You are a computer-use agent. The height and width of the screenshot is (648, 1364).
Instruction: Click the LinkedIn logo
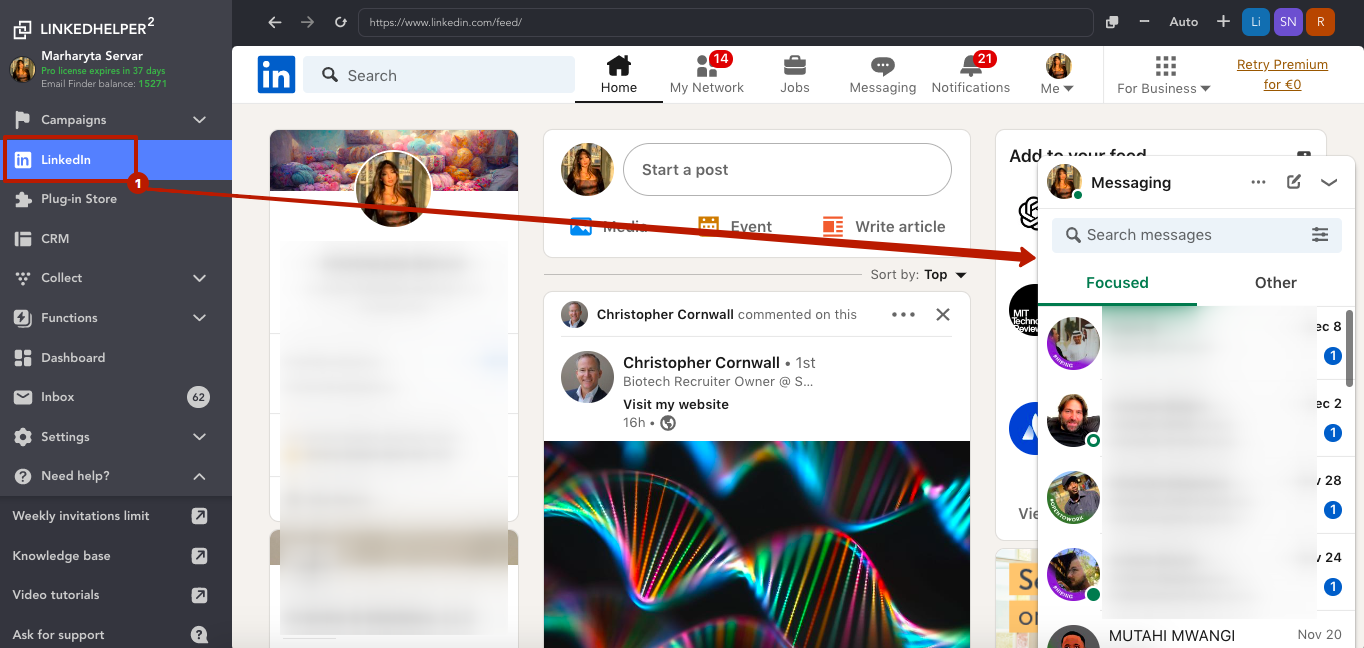pyautogui.click(x=276, y=74)
